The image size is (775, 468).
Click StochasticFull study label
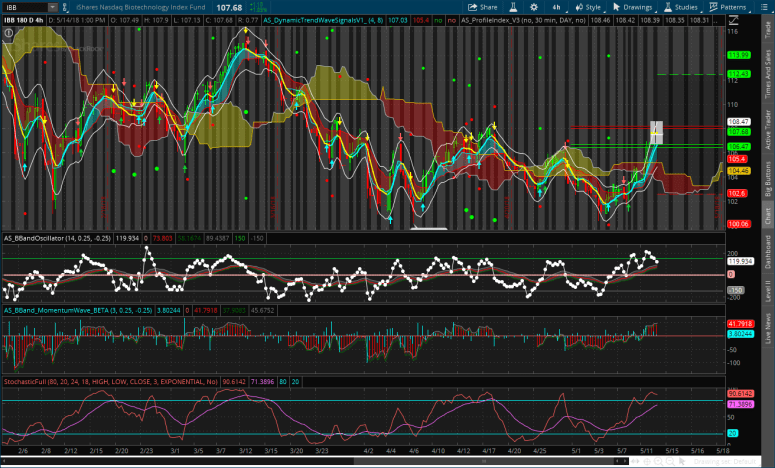[x=111, y=382]
